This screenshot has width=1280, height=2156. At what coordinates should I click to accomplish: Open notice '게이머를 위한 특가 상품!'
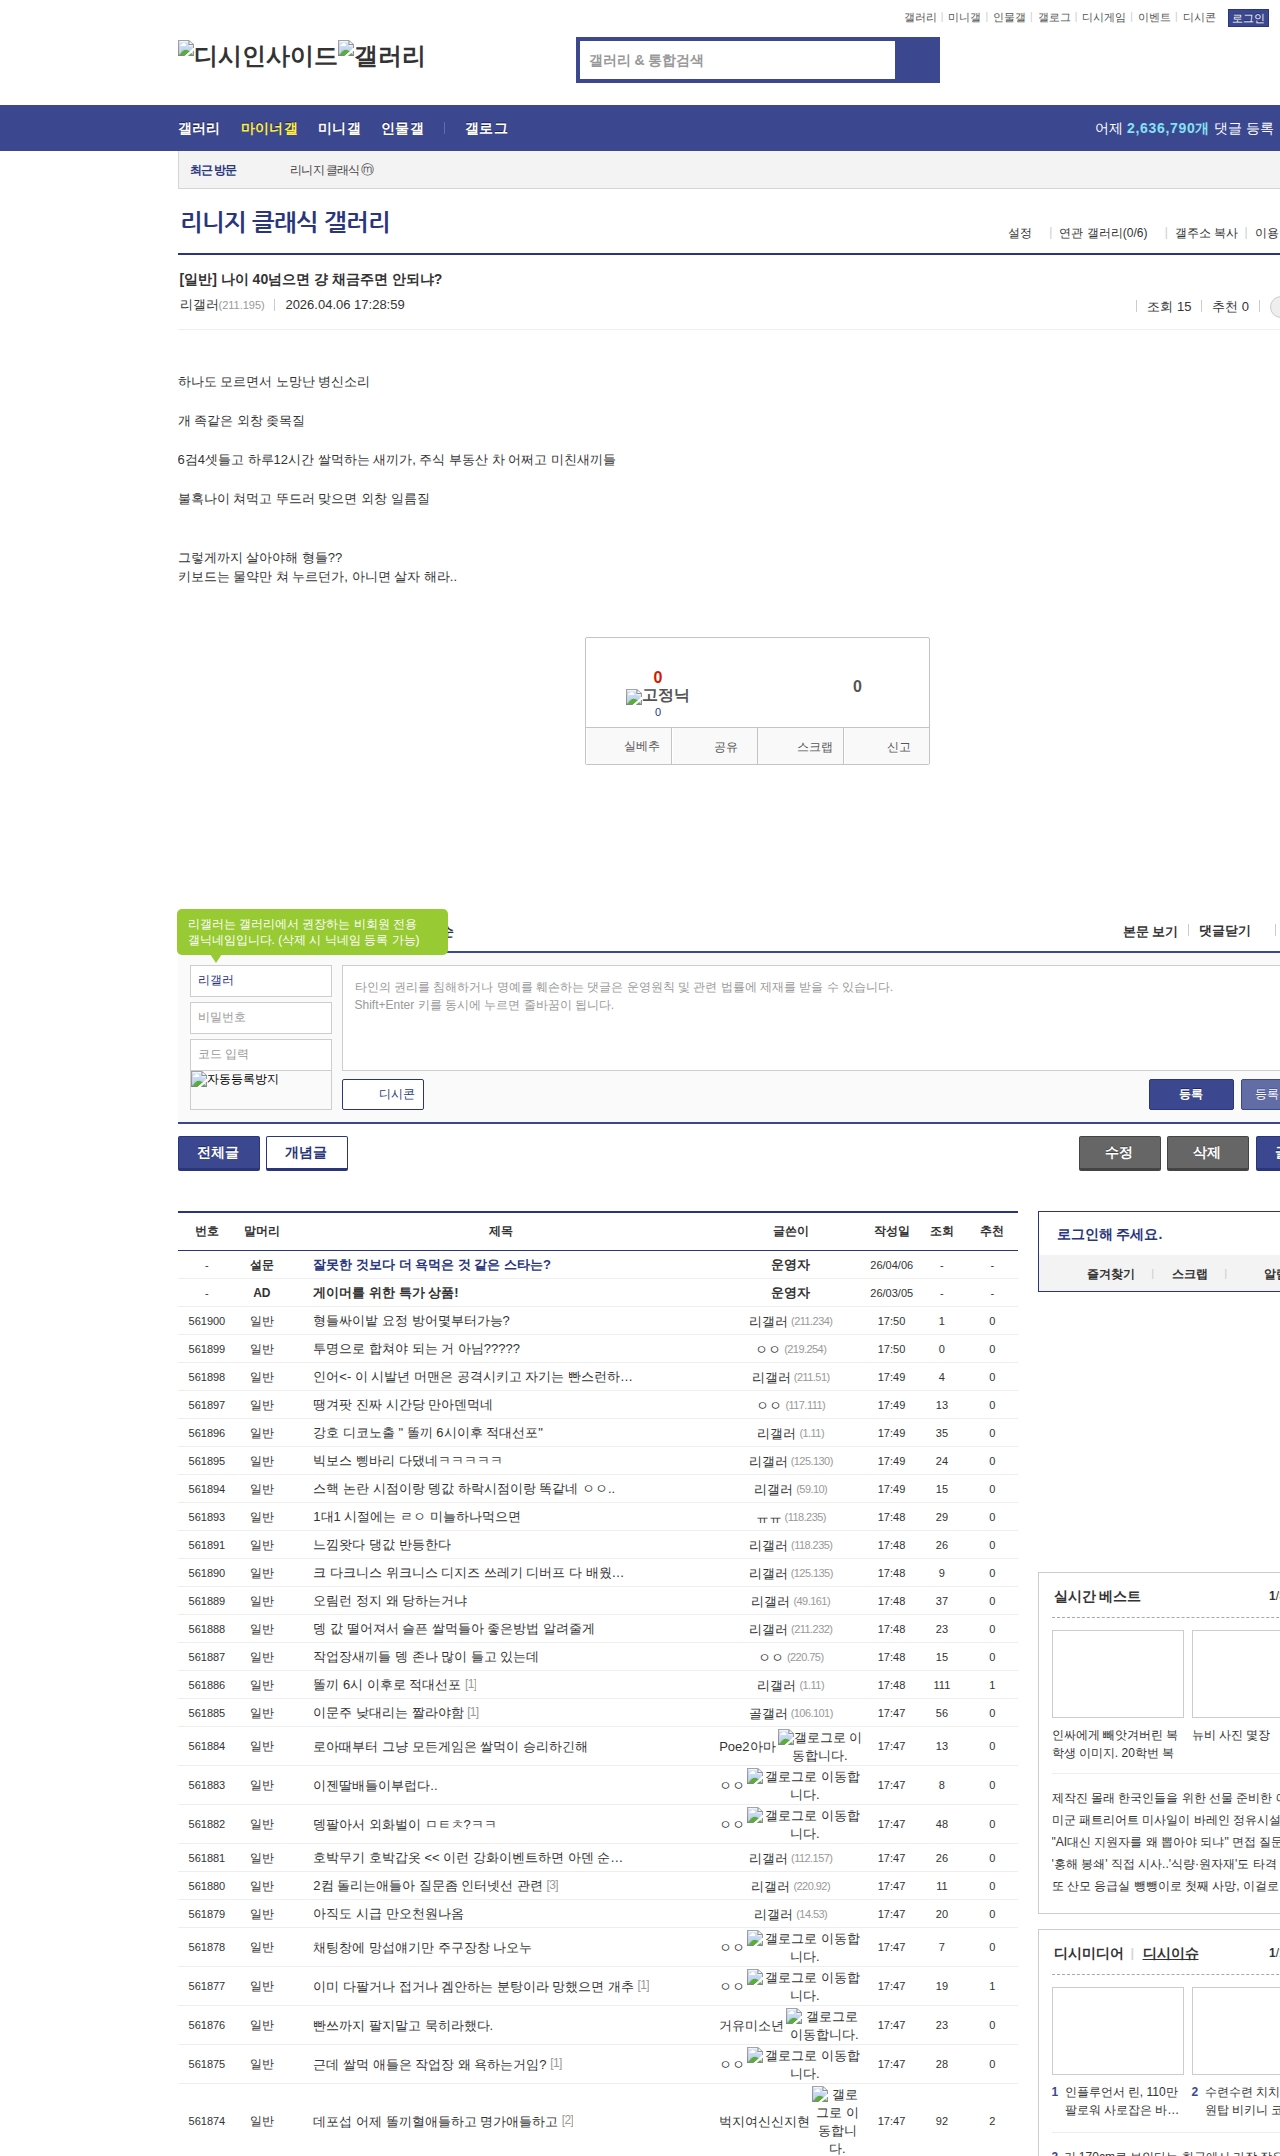point(386,1293)
